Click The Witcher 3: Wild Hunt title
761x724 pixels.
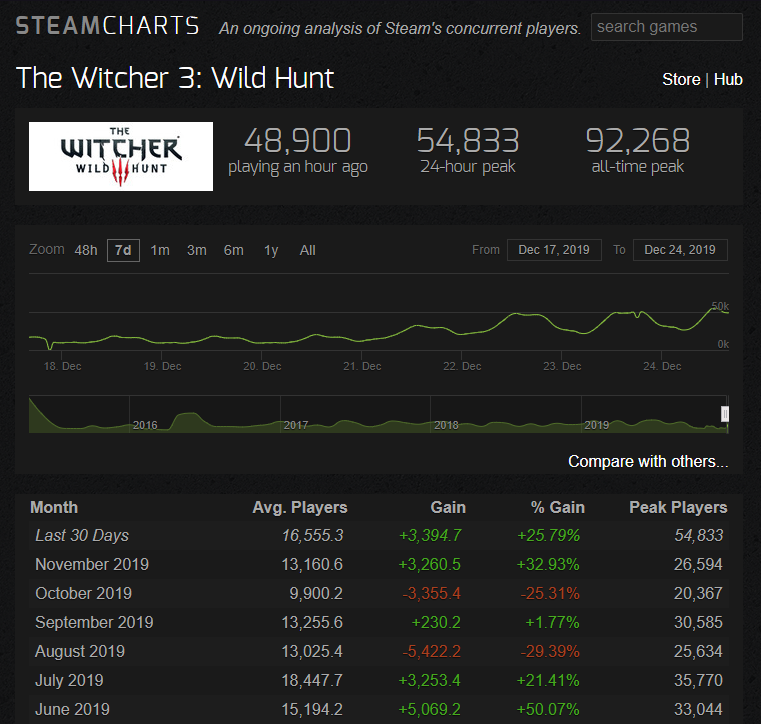tap(175, 78)
